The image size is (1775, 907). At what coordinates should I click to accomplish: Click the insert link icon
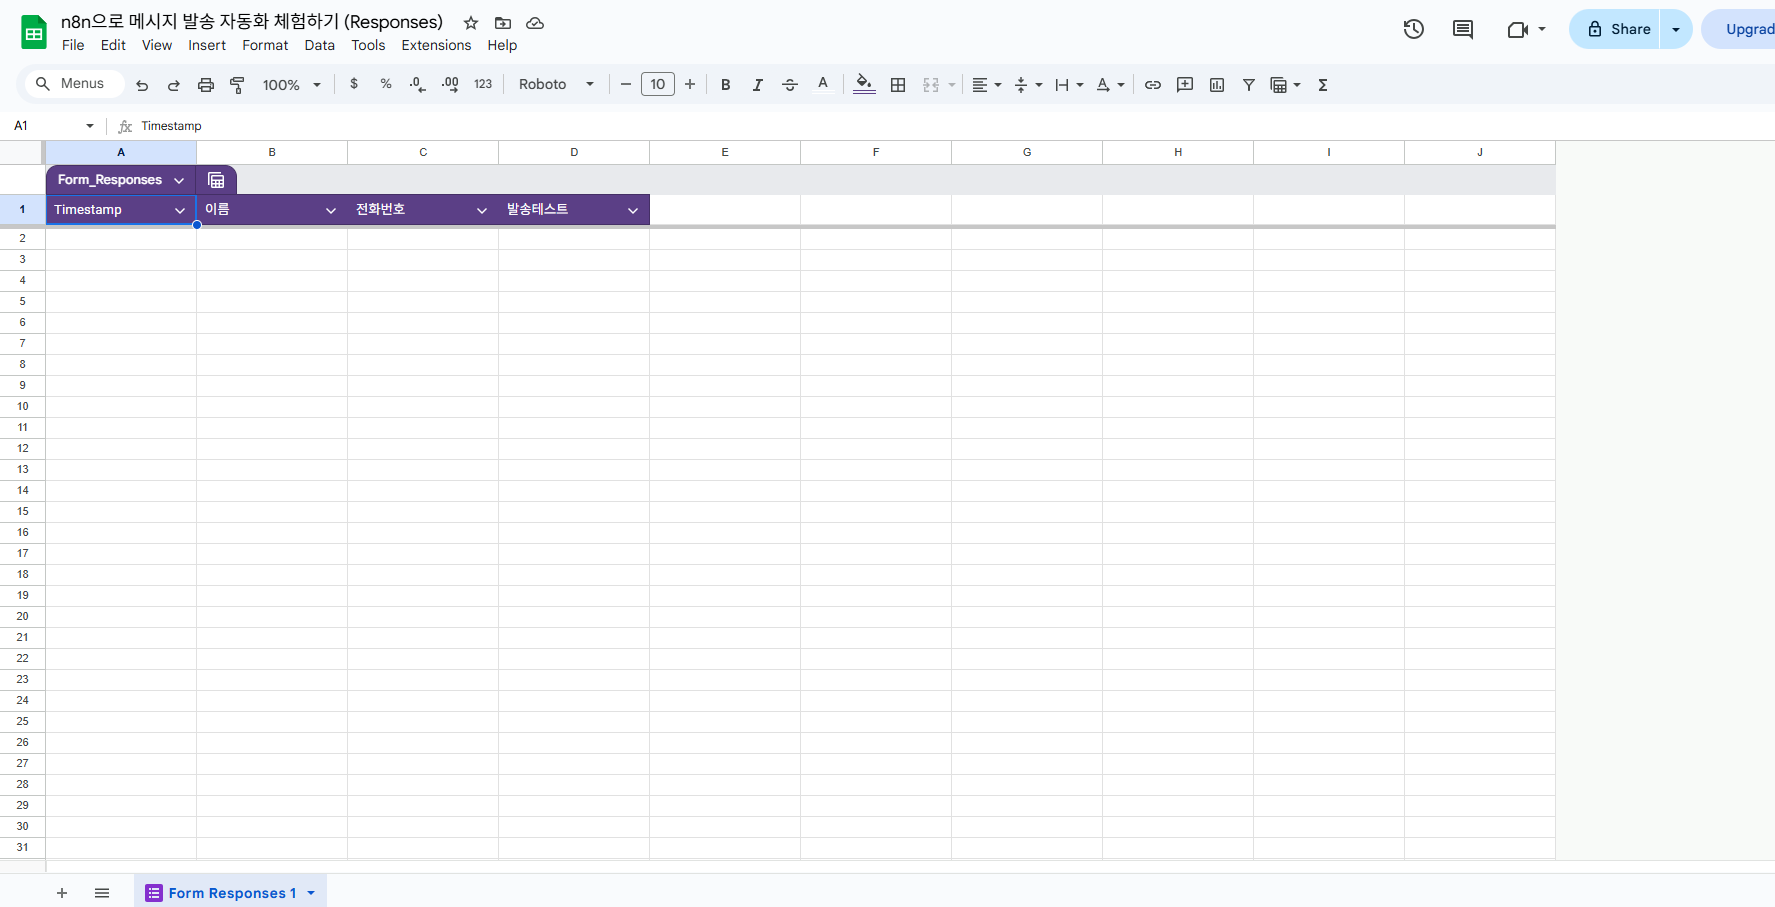[1153, 85]
